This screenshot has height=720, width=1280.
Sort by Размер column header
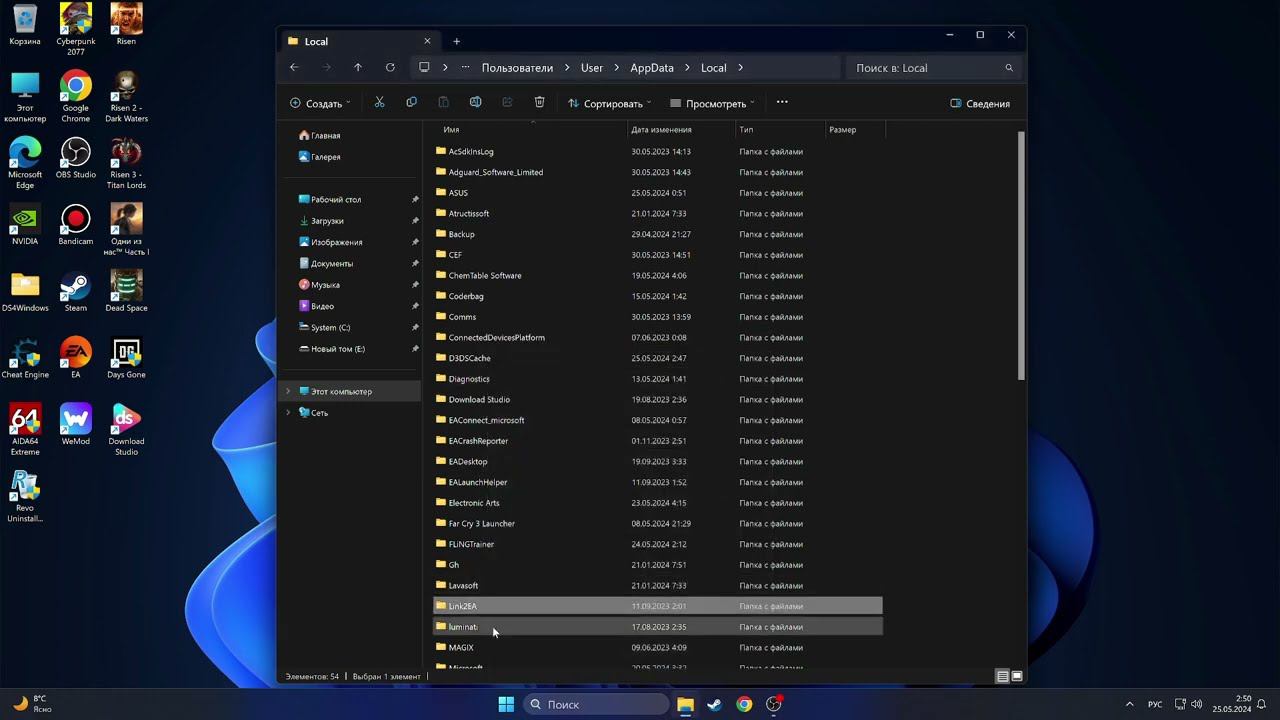(x=843, y=129)
